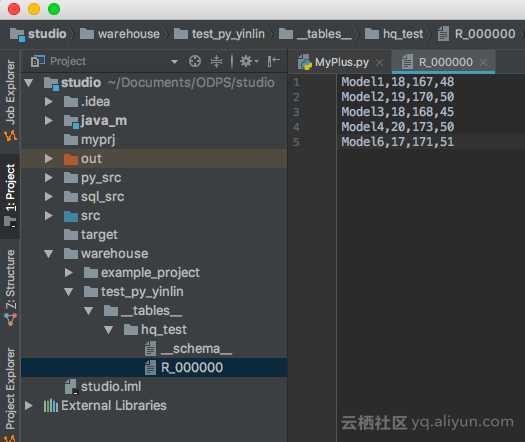This screenshot has width=525, height=442.
Task: Click the Project view title label
Action: [x=68, y=61]
